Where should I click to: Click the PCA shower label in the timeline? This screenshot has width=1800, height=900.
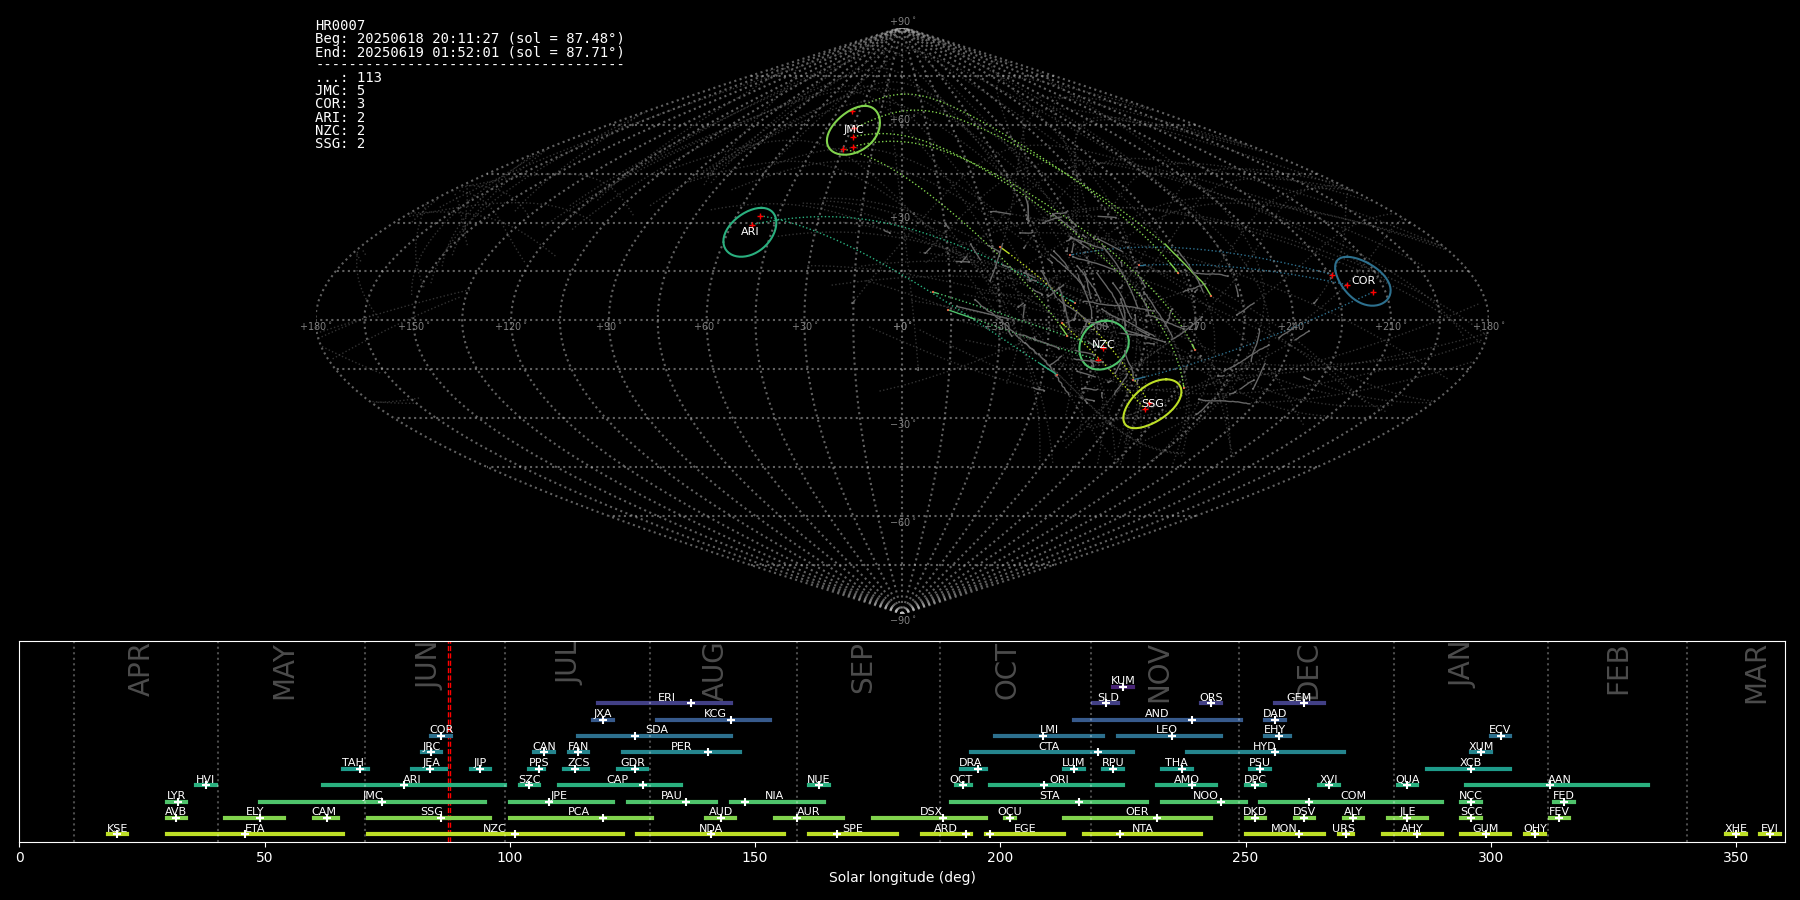[x=578, y=812]
